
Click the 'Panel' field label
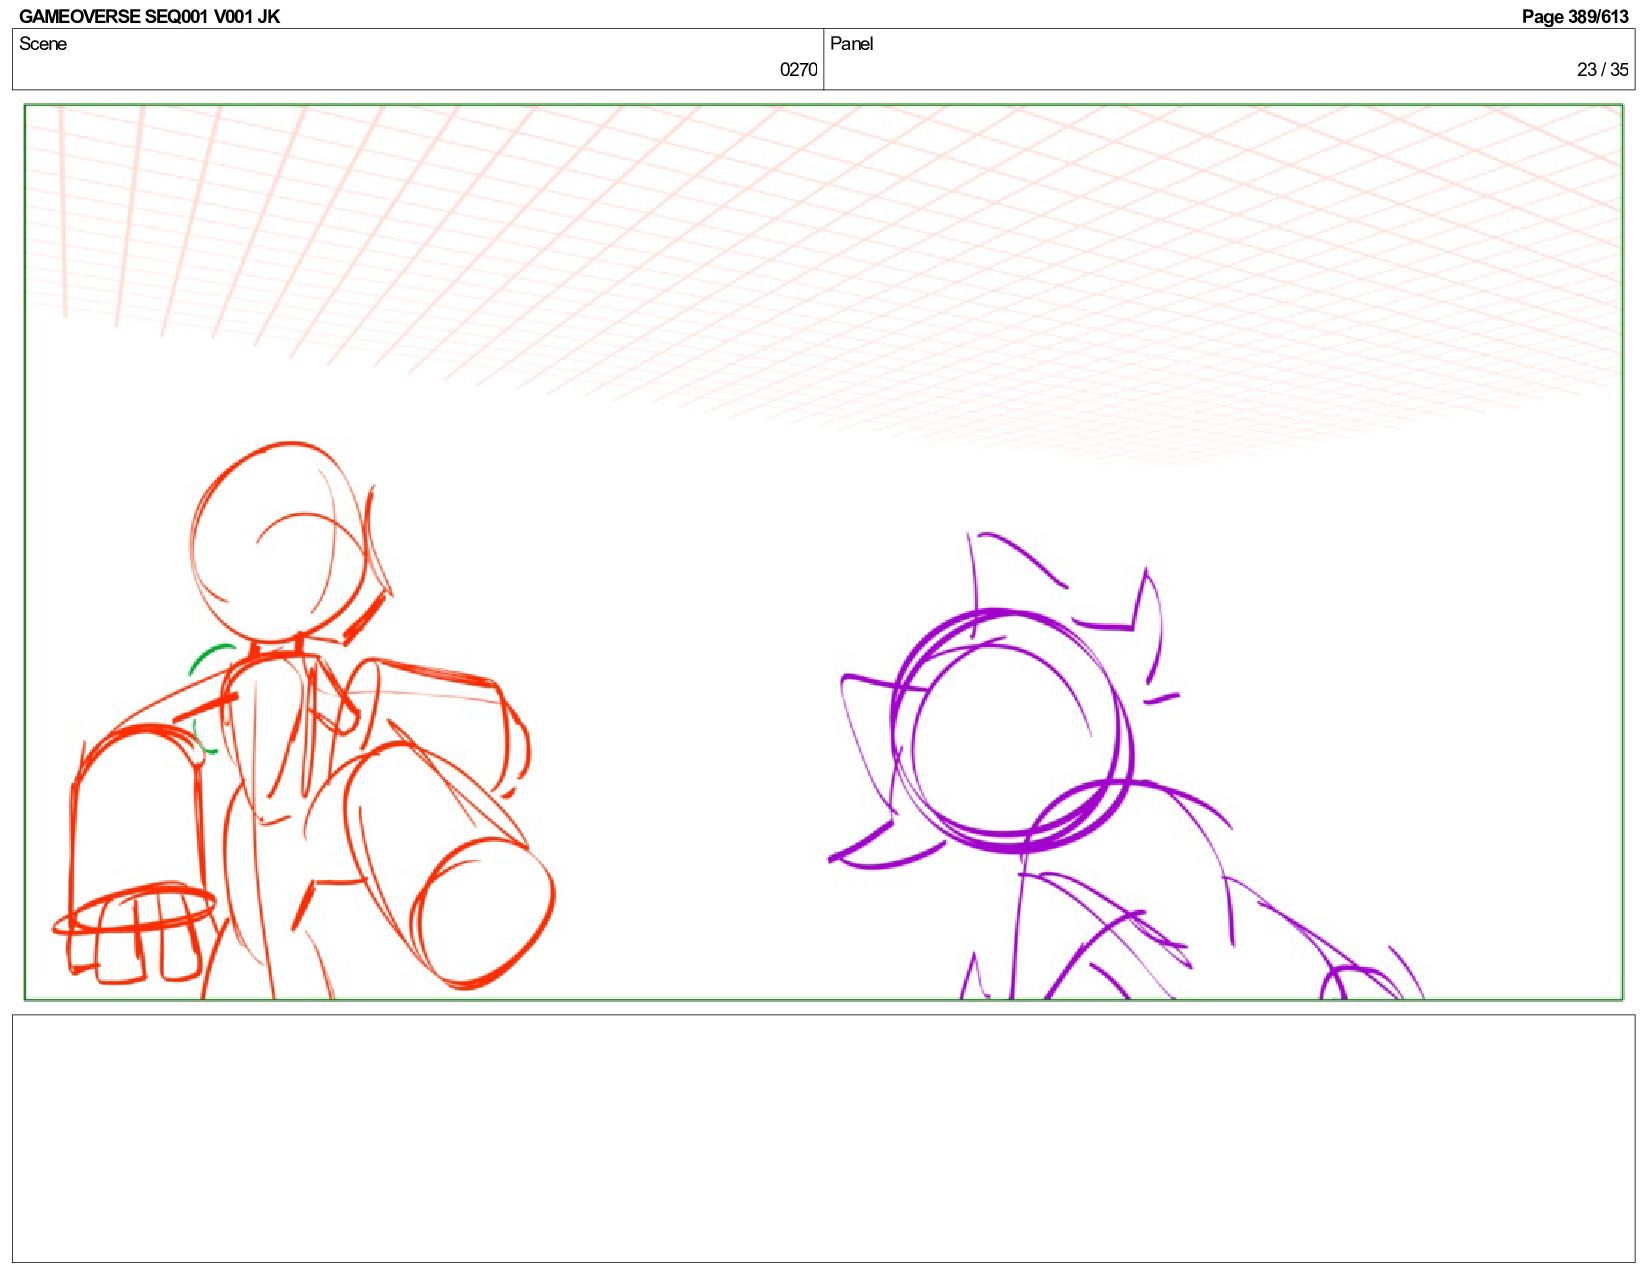click(852, 44)
